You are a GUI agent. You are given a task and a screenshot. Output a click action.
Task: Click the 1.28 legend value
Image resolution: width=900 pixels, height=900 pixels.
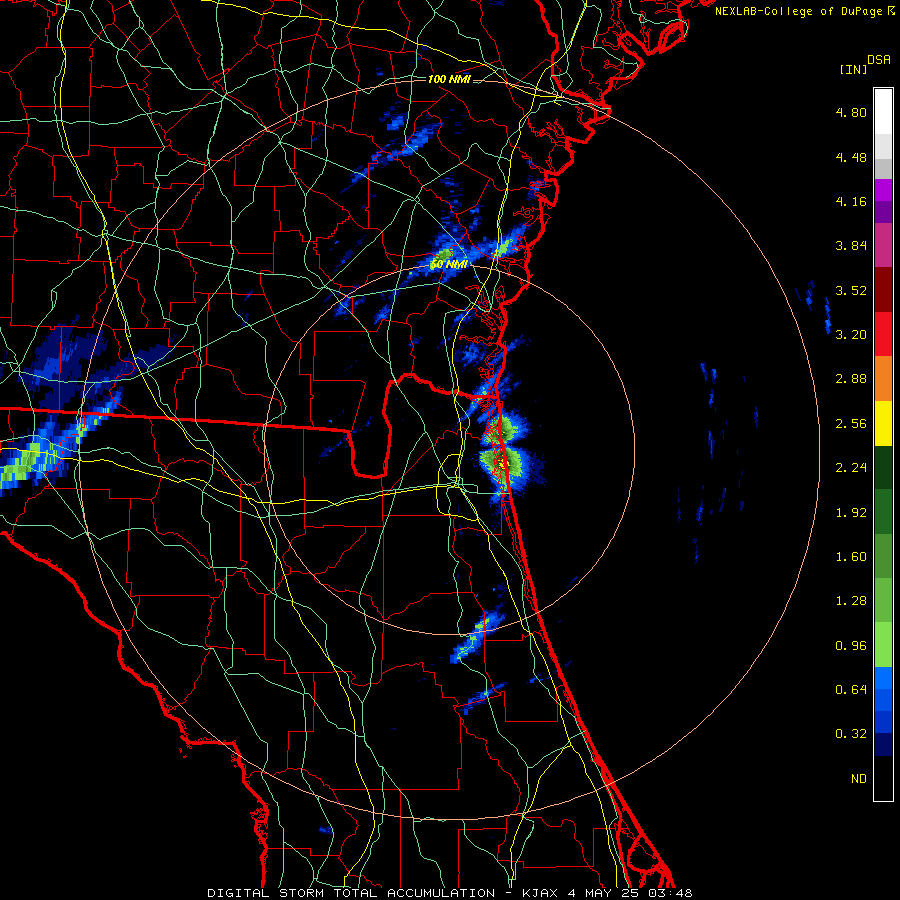[851, 601]
